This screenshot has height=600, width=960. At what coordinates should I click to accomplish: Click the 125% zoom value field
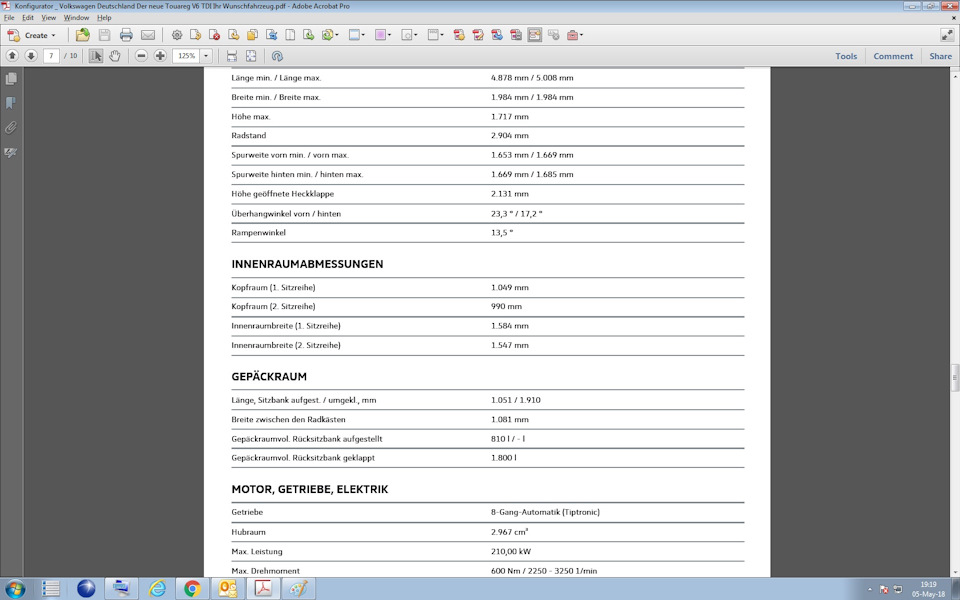pyautogui.click(x=186, y=56)
